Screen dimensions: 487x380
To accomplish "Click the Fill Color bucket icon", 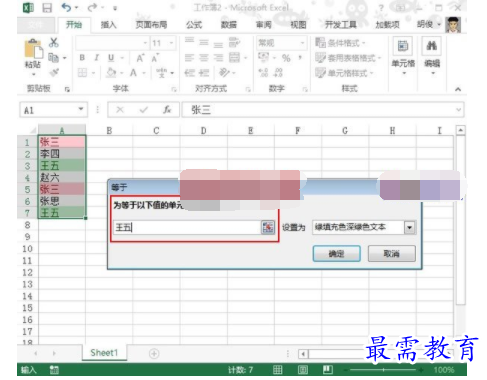I will 111,72.
